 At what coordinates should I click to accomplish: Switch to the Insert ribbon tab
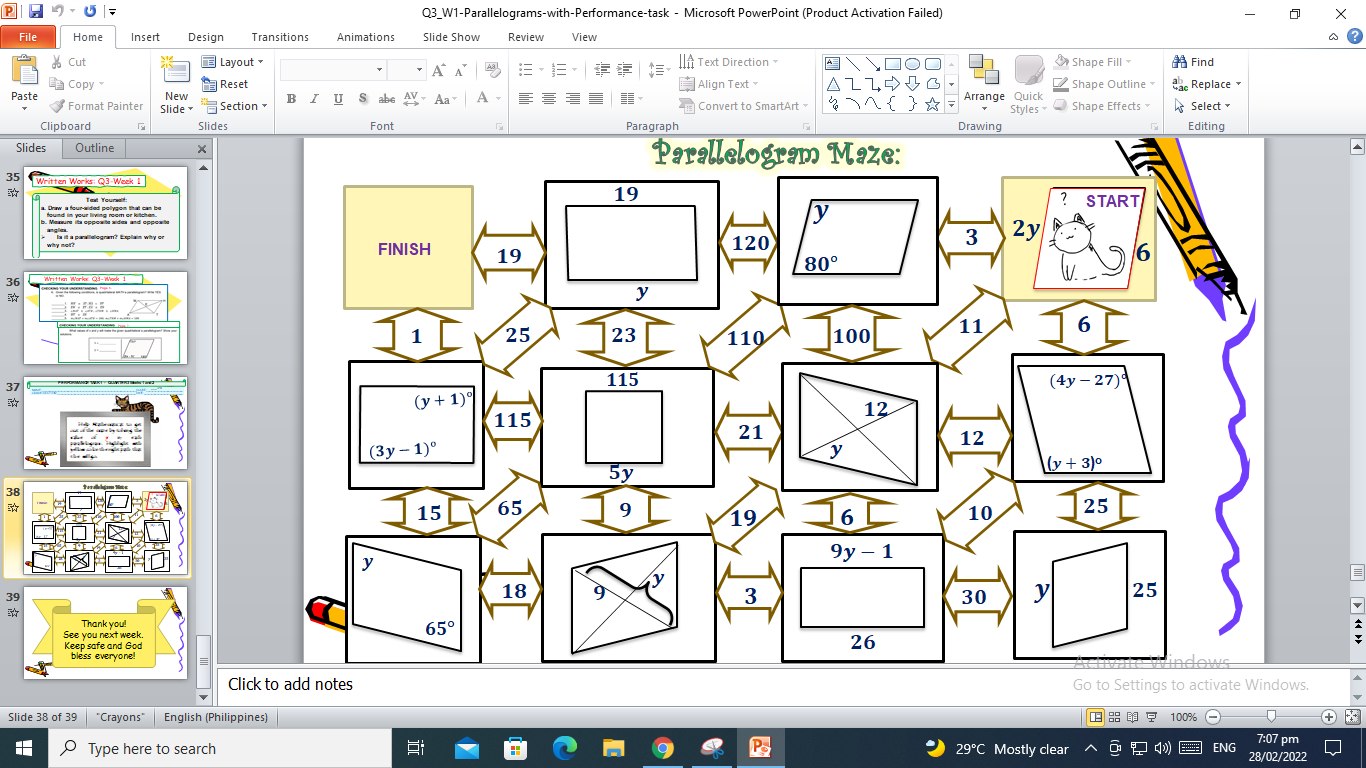(x=145, y=36)
